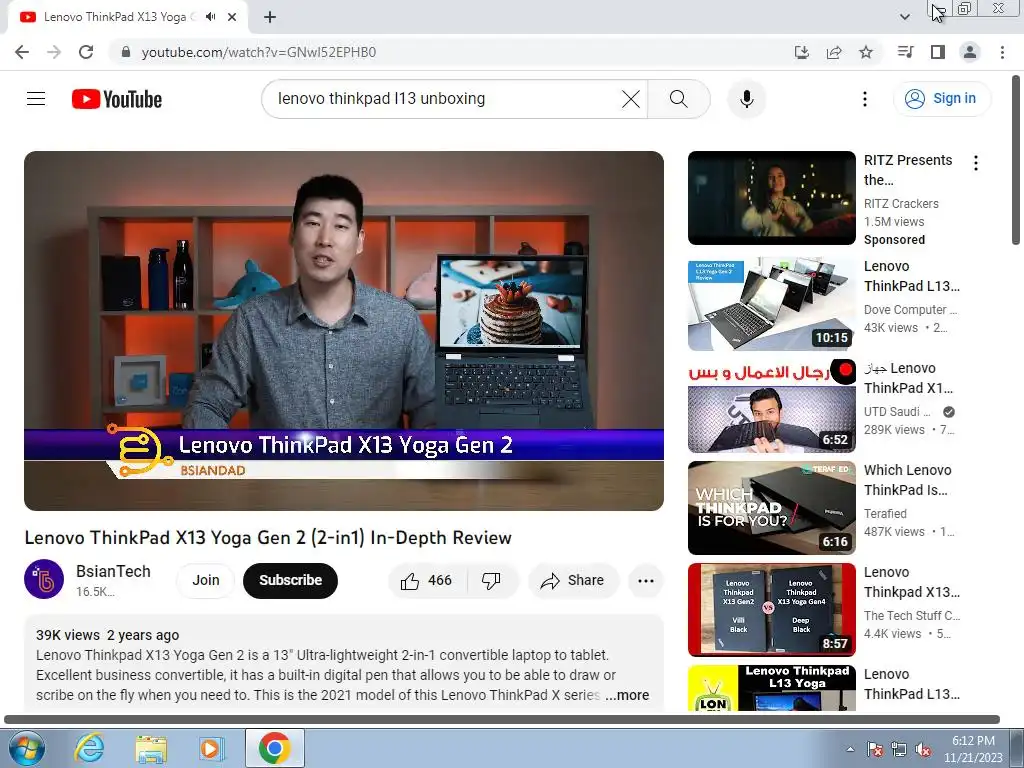1024x768 pixels.
Task: Click the UTD Saudi channel name
Action: (897, 412)
